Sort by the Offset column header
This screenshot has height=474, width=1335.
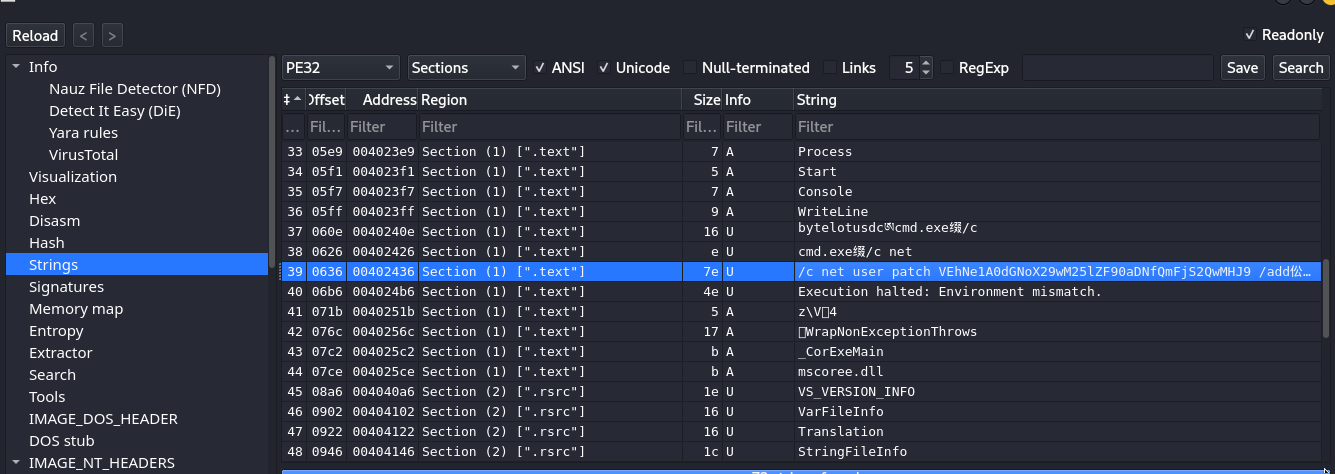(x=326, y=100)
